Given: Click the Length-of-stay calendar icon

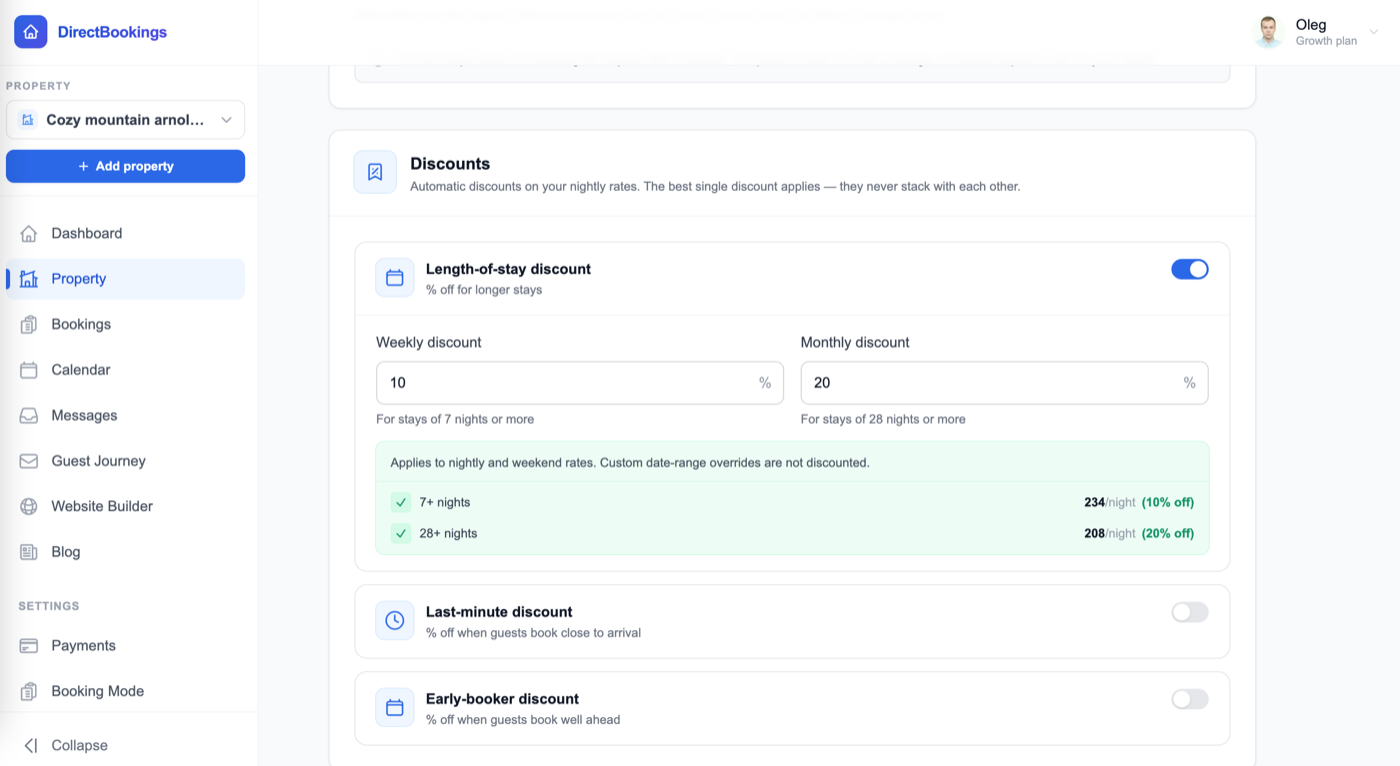Looking at the screenshot, I should click(x=395, y=278).
